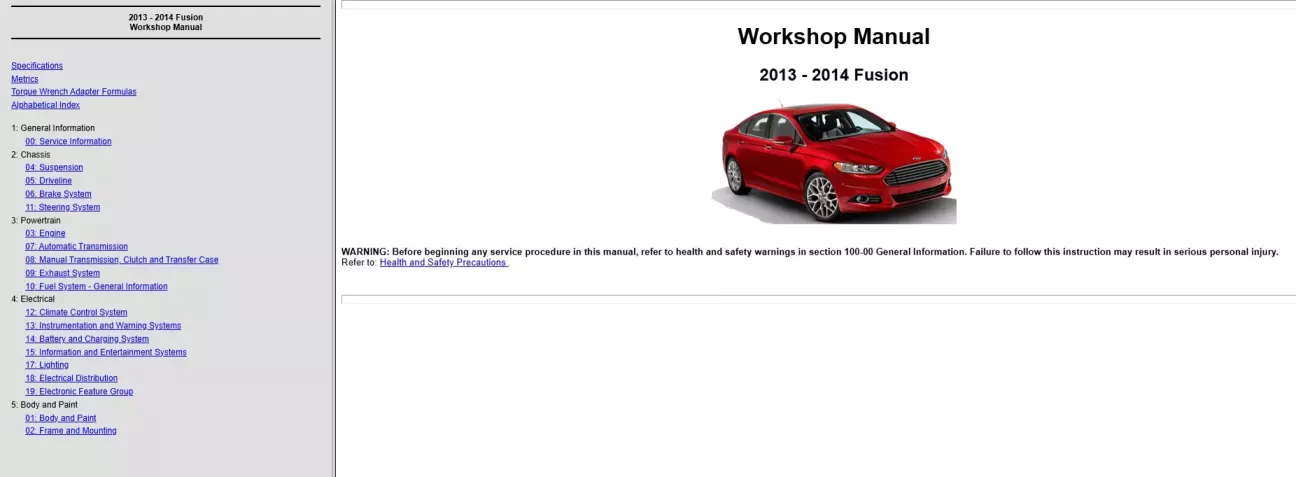Image resolution: width=1296 pixels, height=477 pixels.
Task: Open section 05: Driveline
Action: (49, 181)
